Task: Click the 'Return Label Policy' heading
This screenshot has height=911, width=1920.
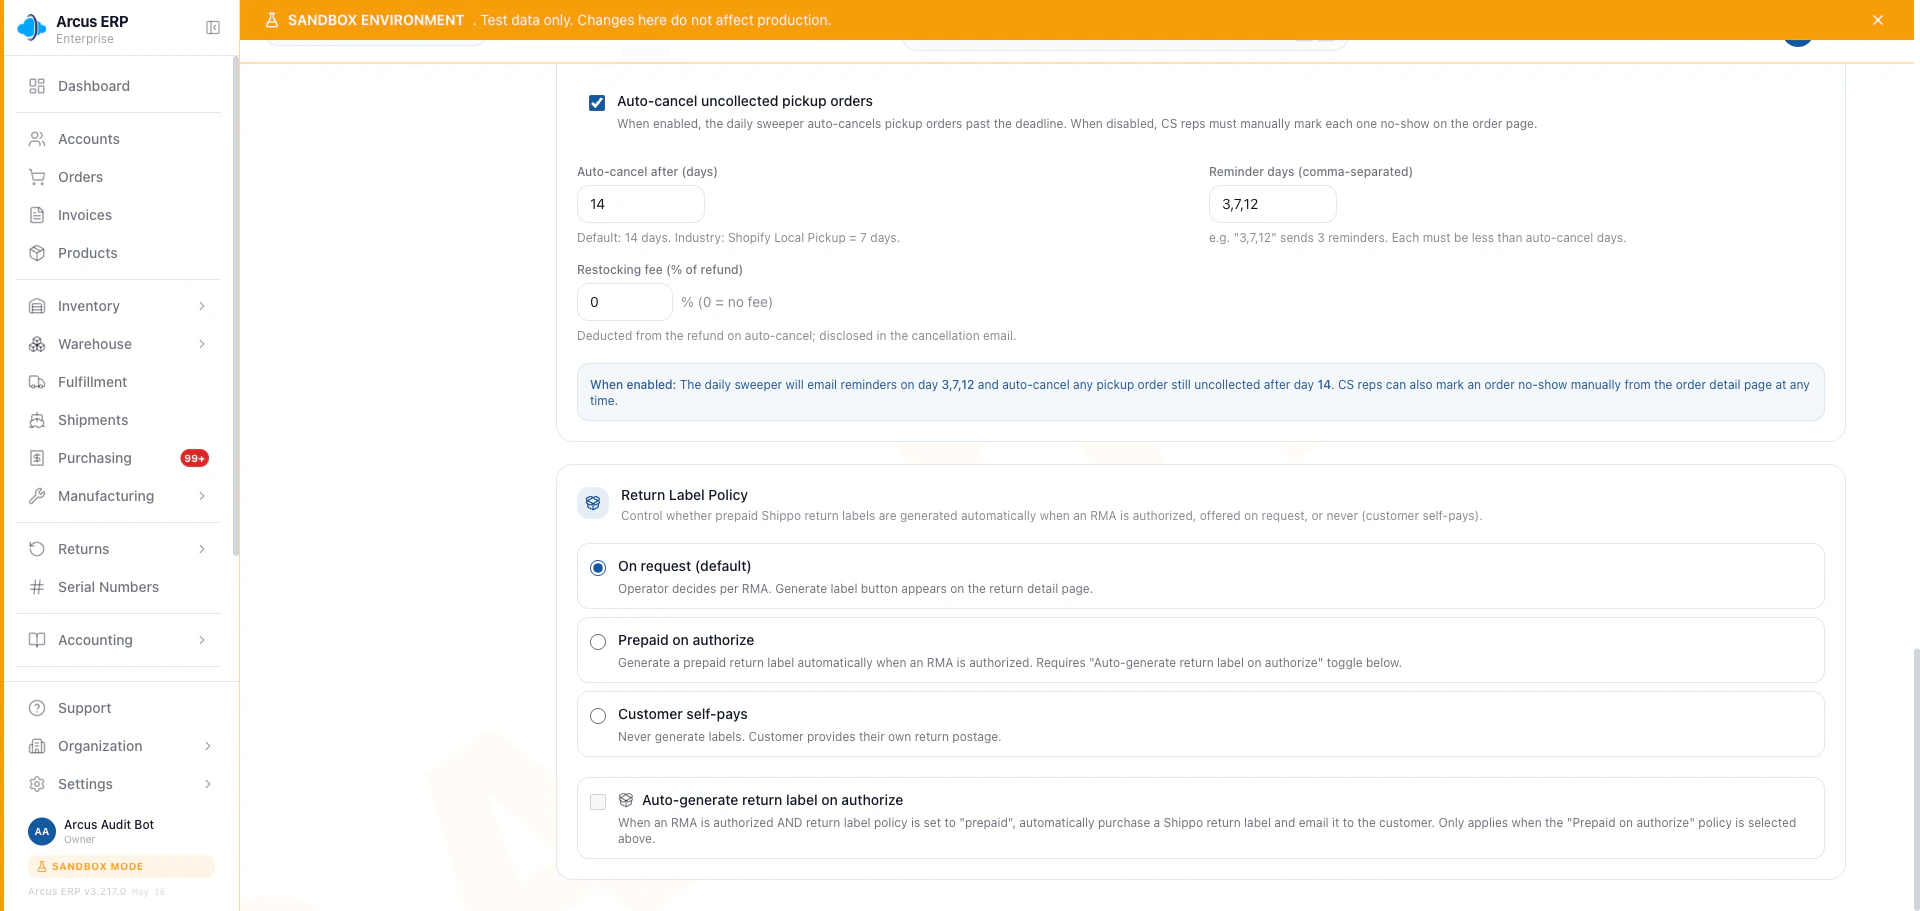Action: point(684,495)
